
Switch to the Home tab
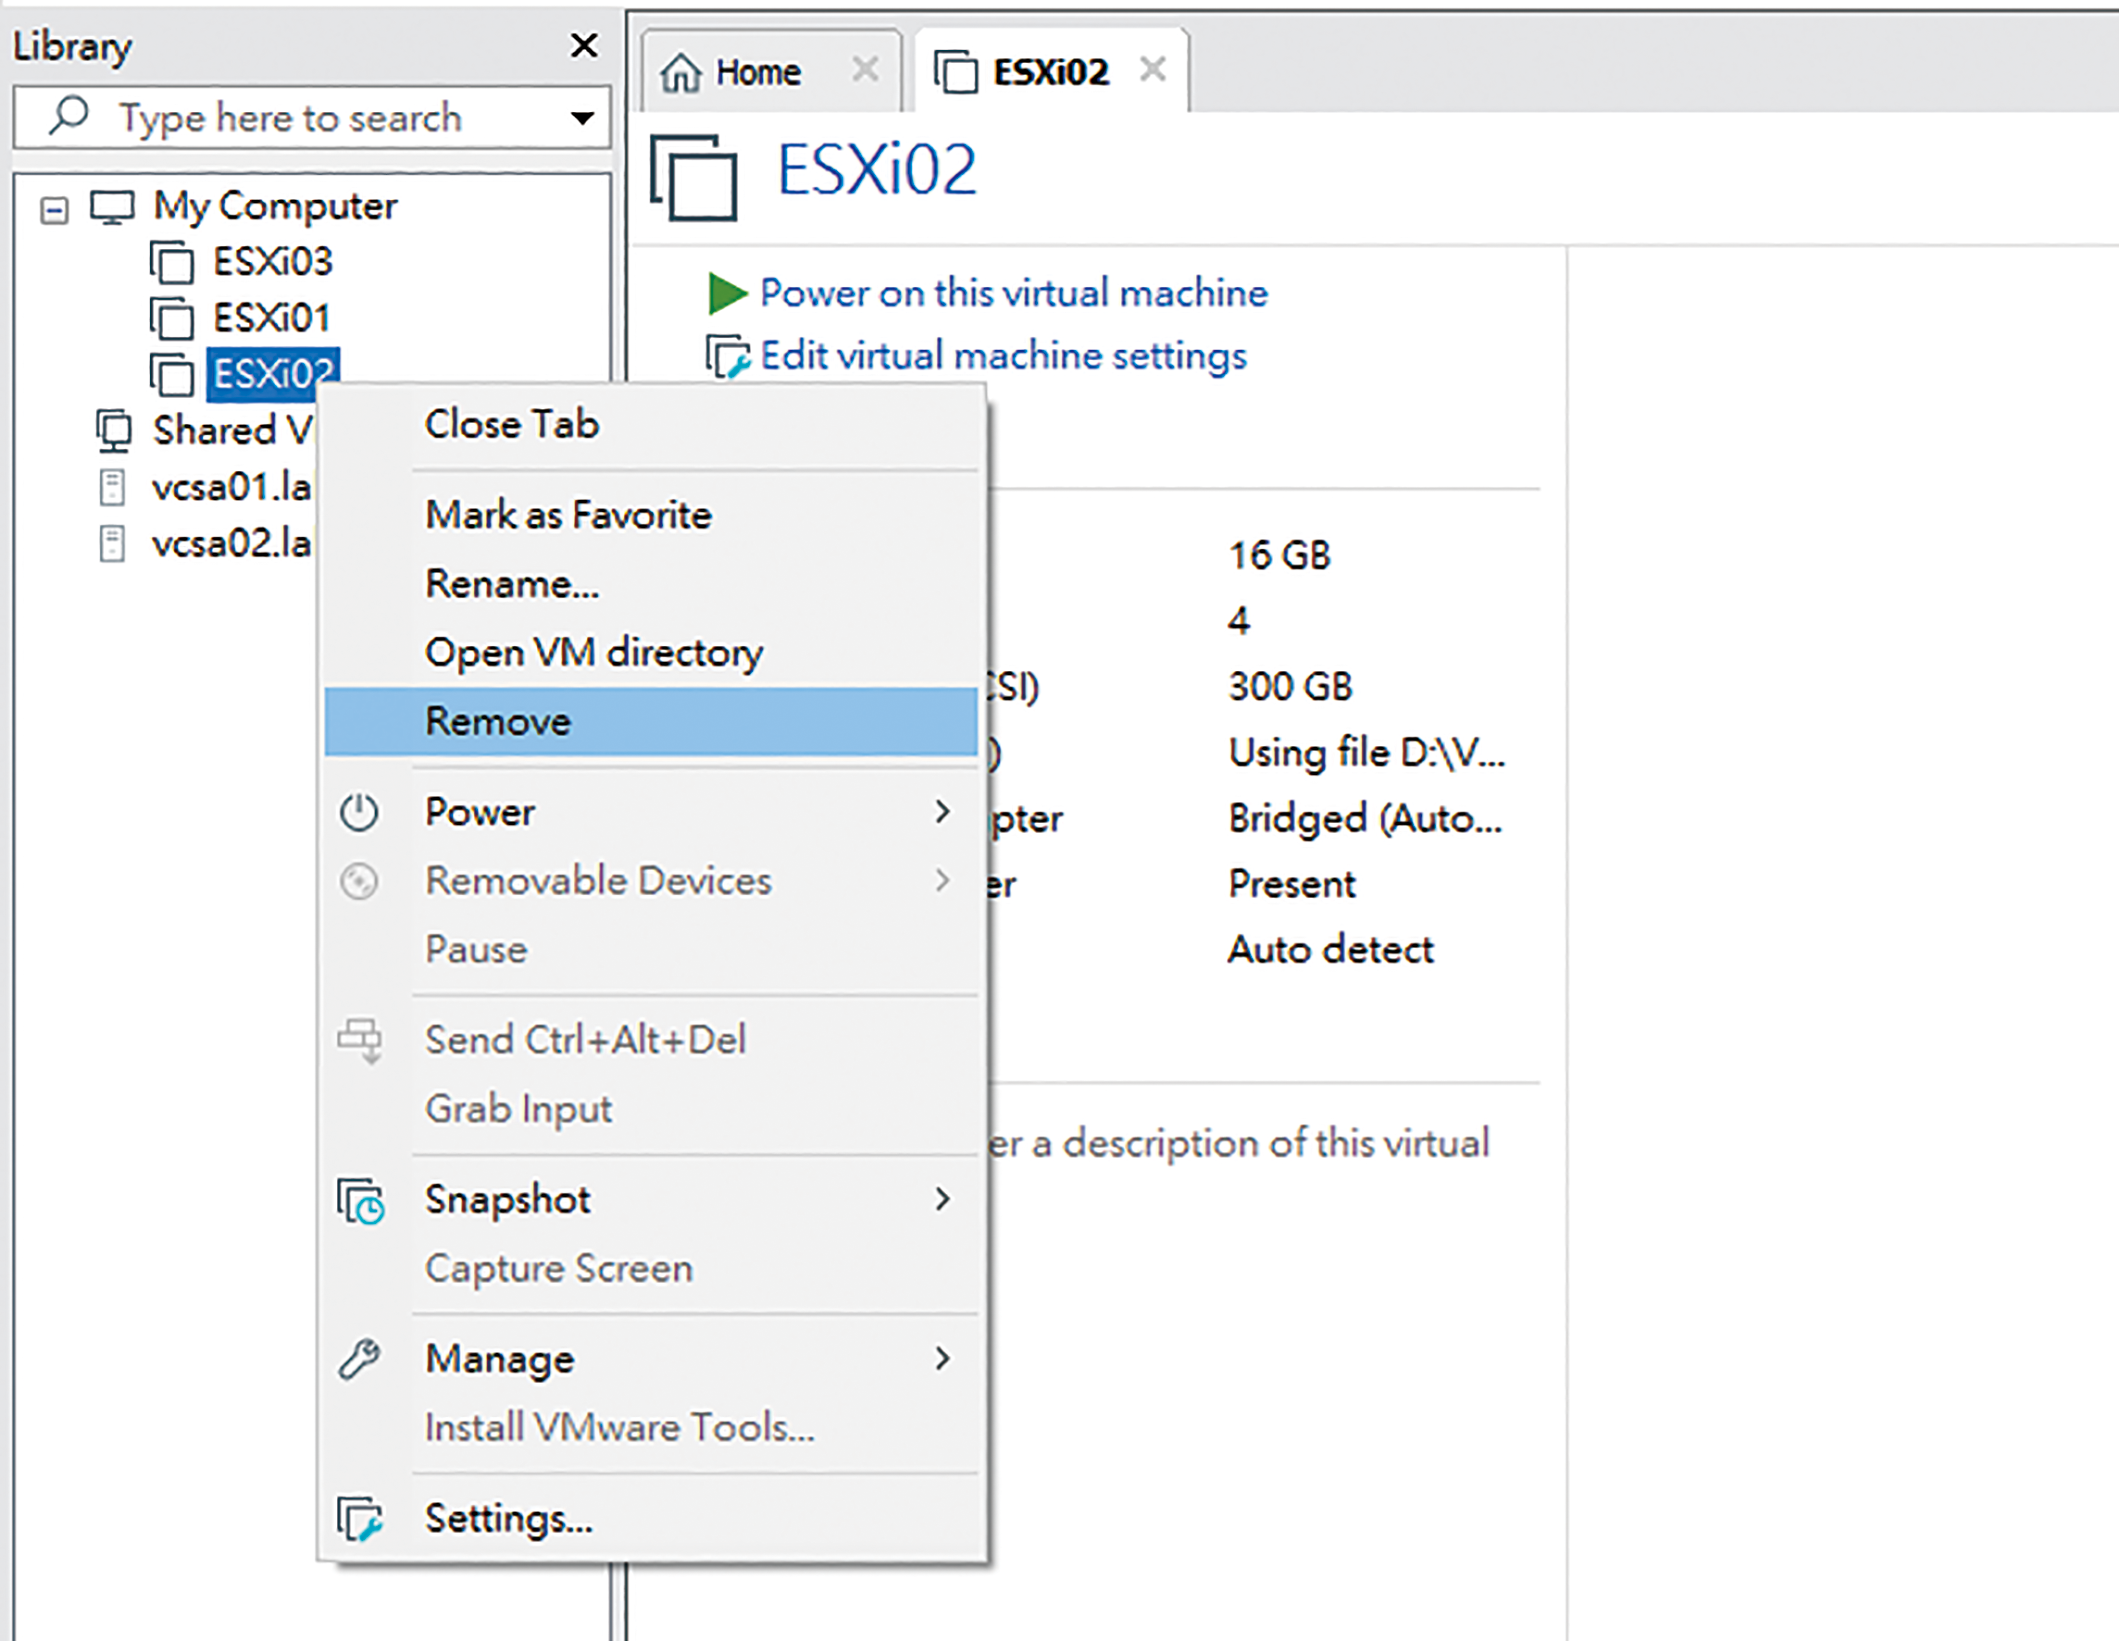click(x=771, y=72)
